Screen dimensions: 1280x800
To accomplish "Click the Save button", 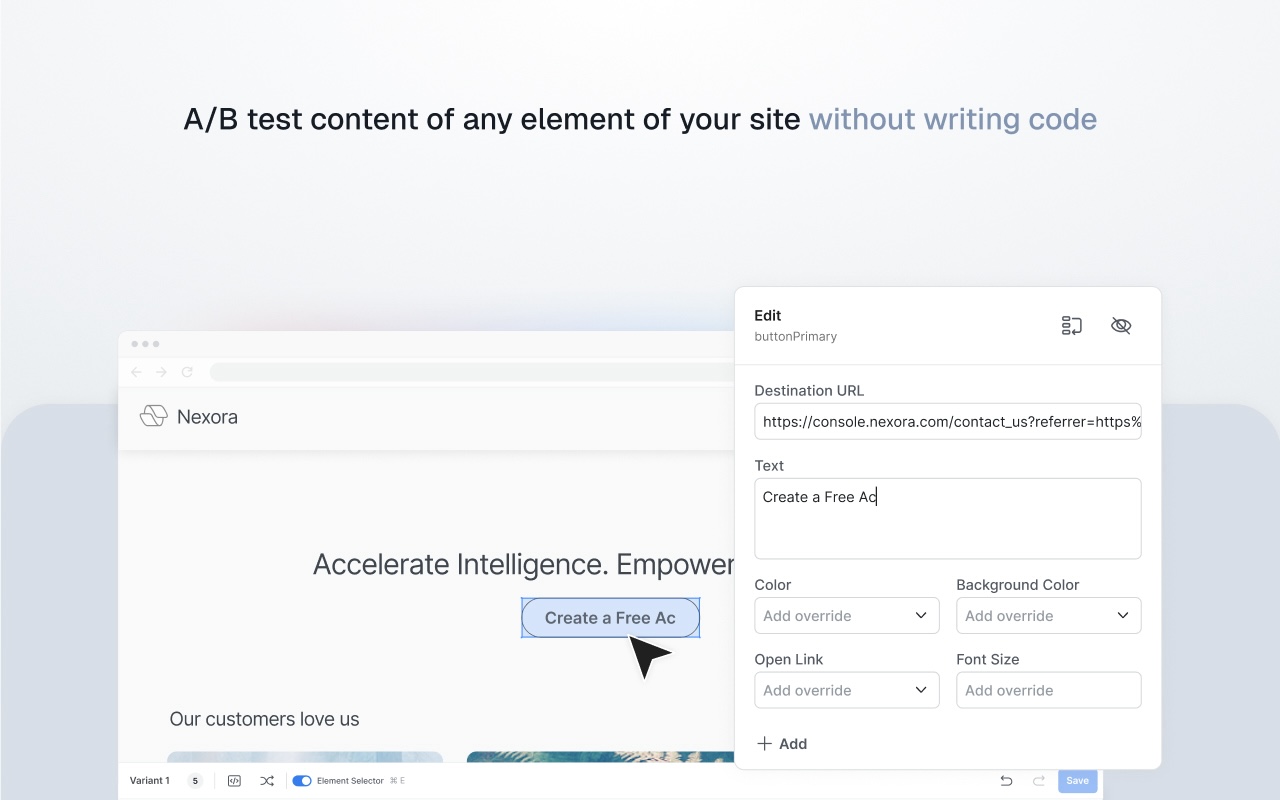I will [x=1078, y=781].
